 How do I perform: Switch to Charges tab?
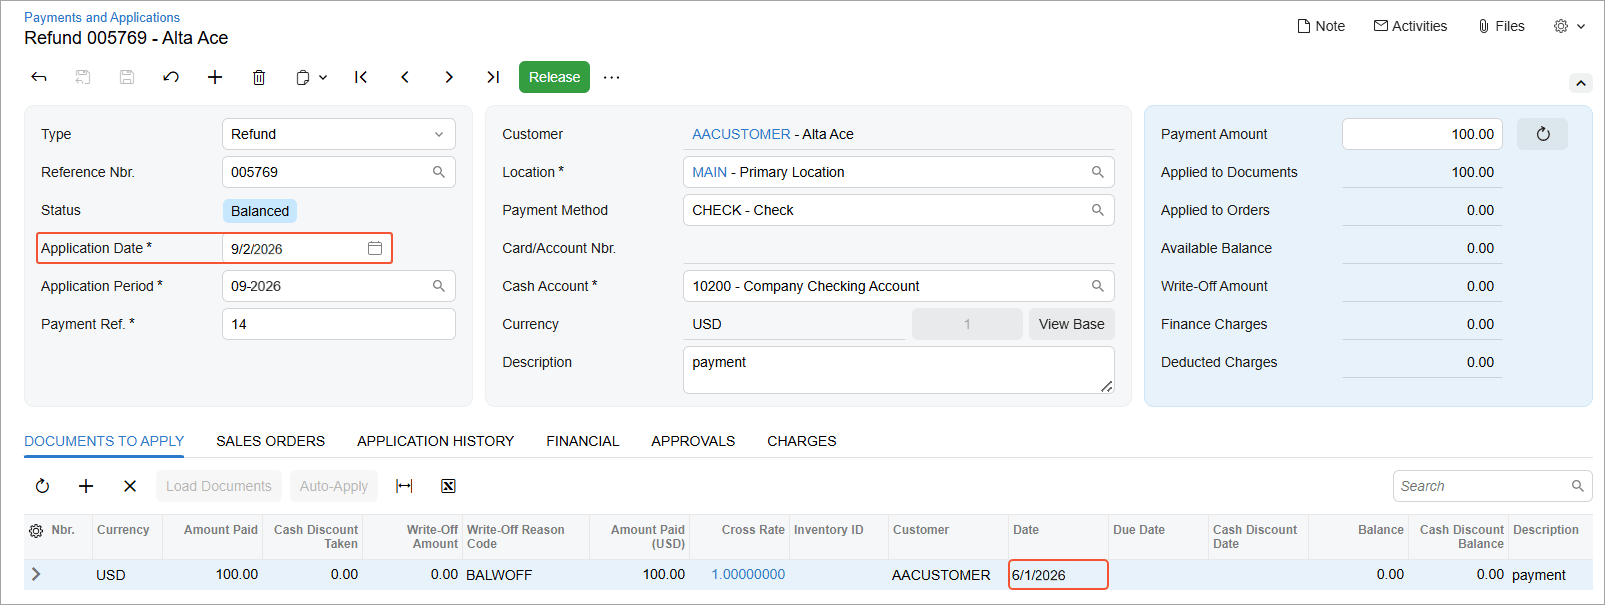(x=801, y=441)
